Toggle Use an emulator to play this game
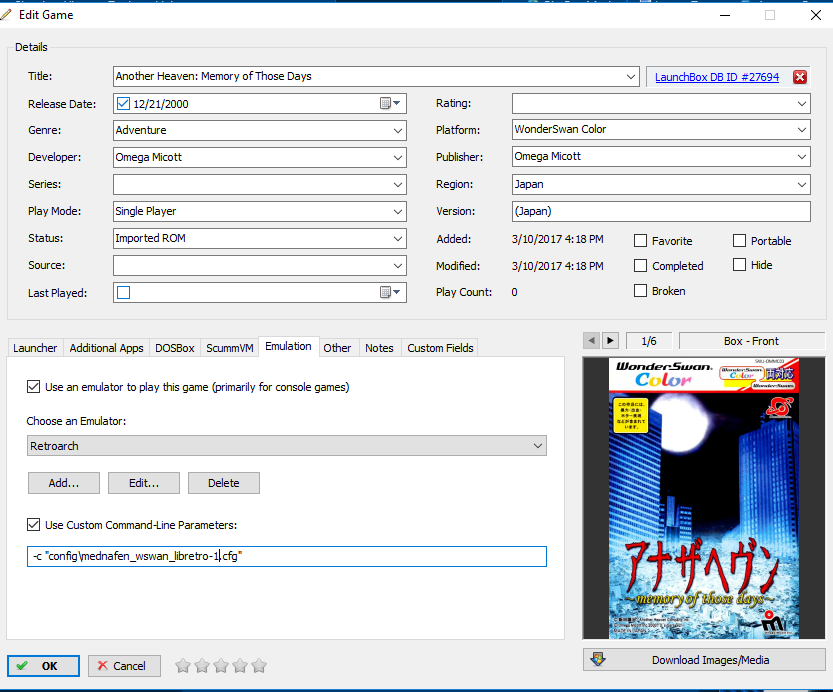The height and width of the screenshot is (692, 833). pyautogui.click(x=33, y=387)
